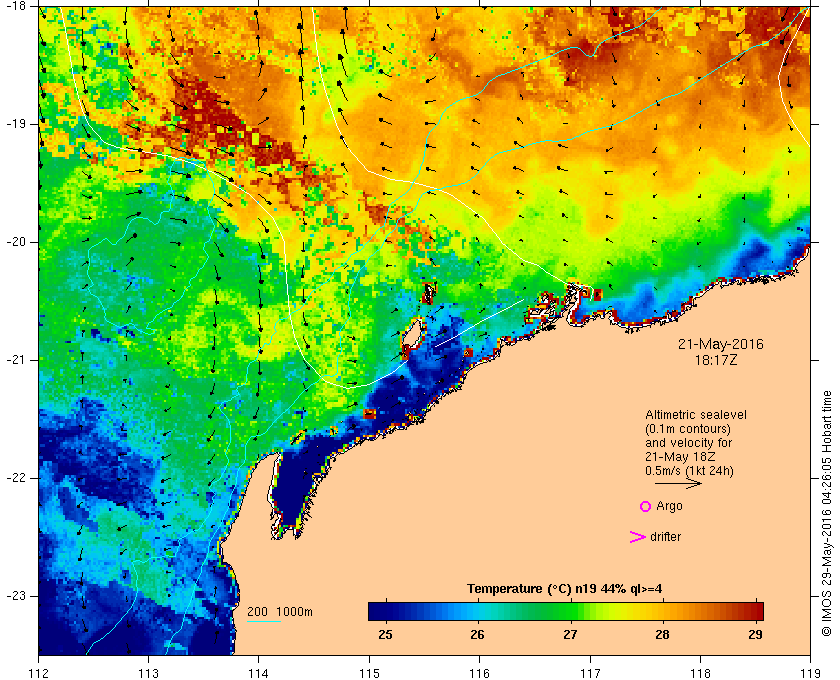Click the magenta Argo circle legend symbol
The height and width of the screenshot is (680, 840).
click(x=646, y=506)
